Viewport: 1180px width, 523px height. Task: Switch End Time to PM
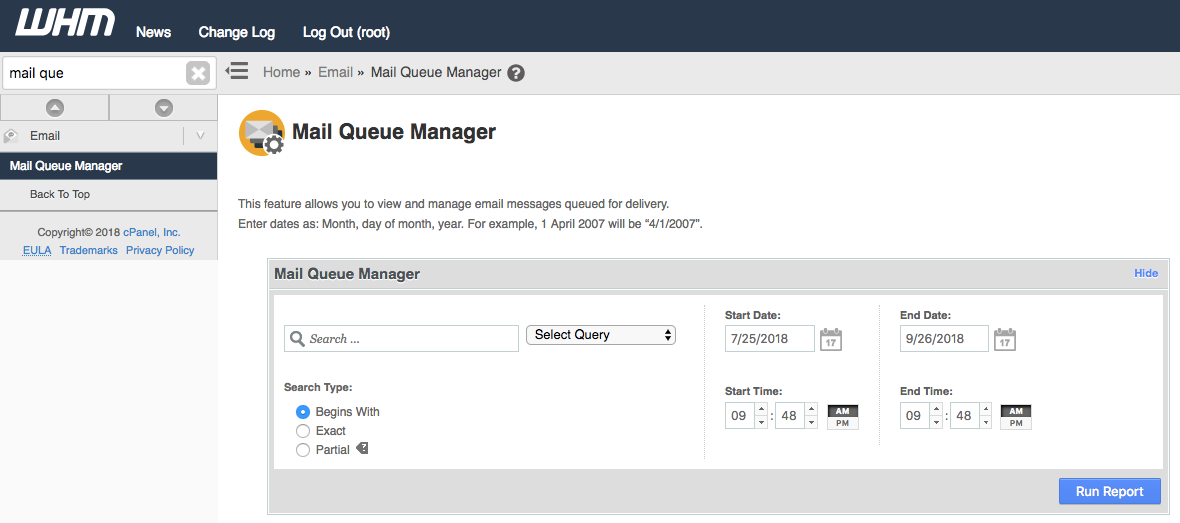(1015, 423)
